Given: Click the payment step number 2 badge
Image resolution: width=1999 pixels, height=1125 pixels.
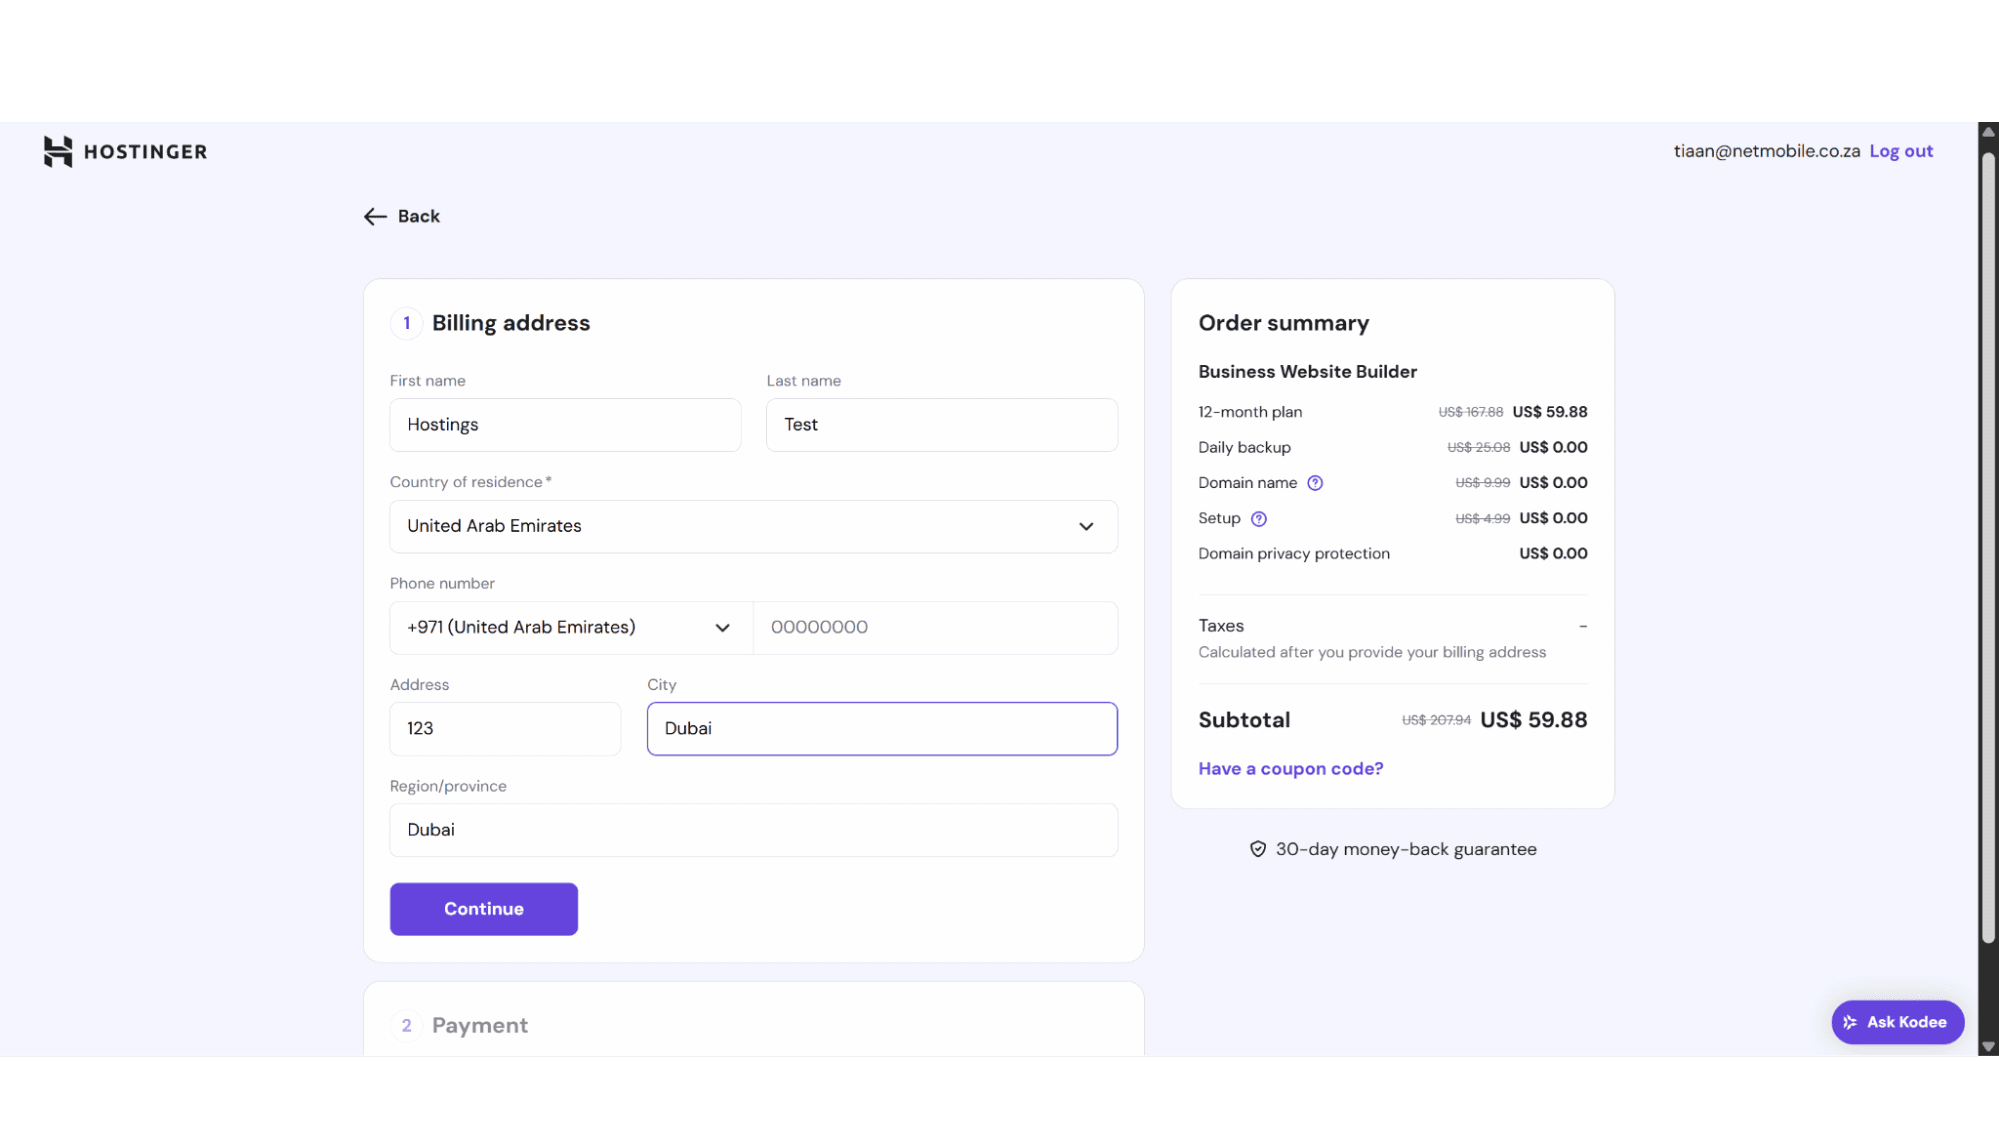Looking at the screenshot, I should [406, 1026].
